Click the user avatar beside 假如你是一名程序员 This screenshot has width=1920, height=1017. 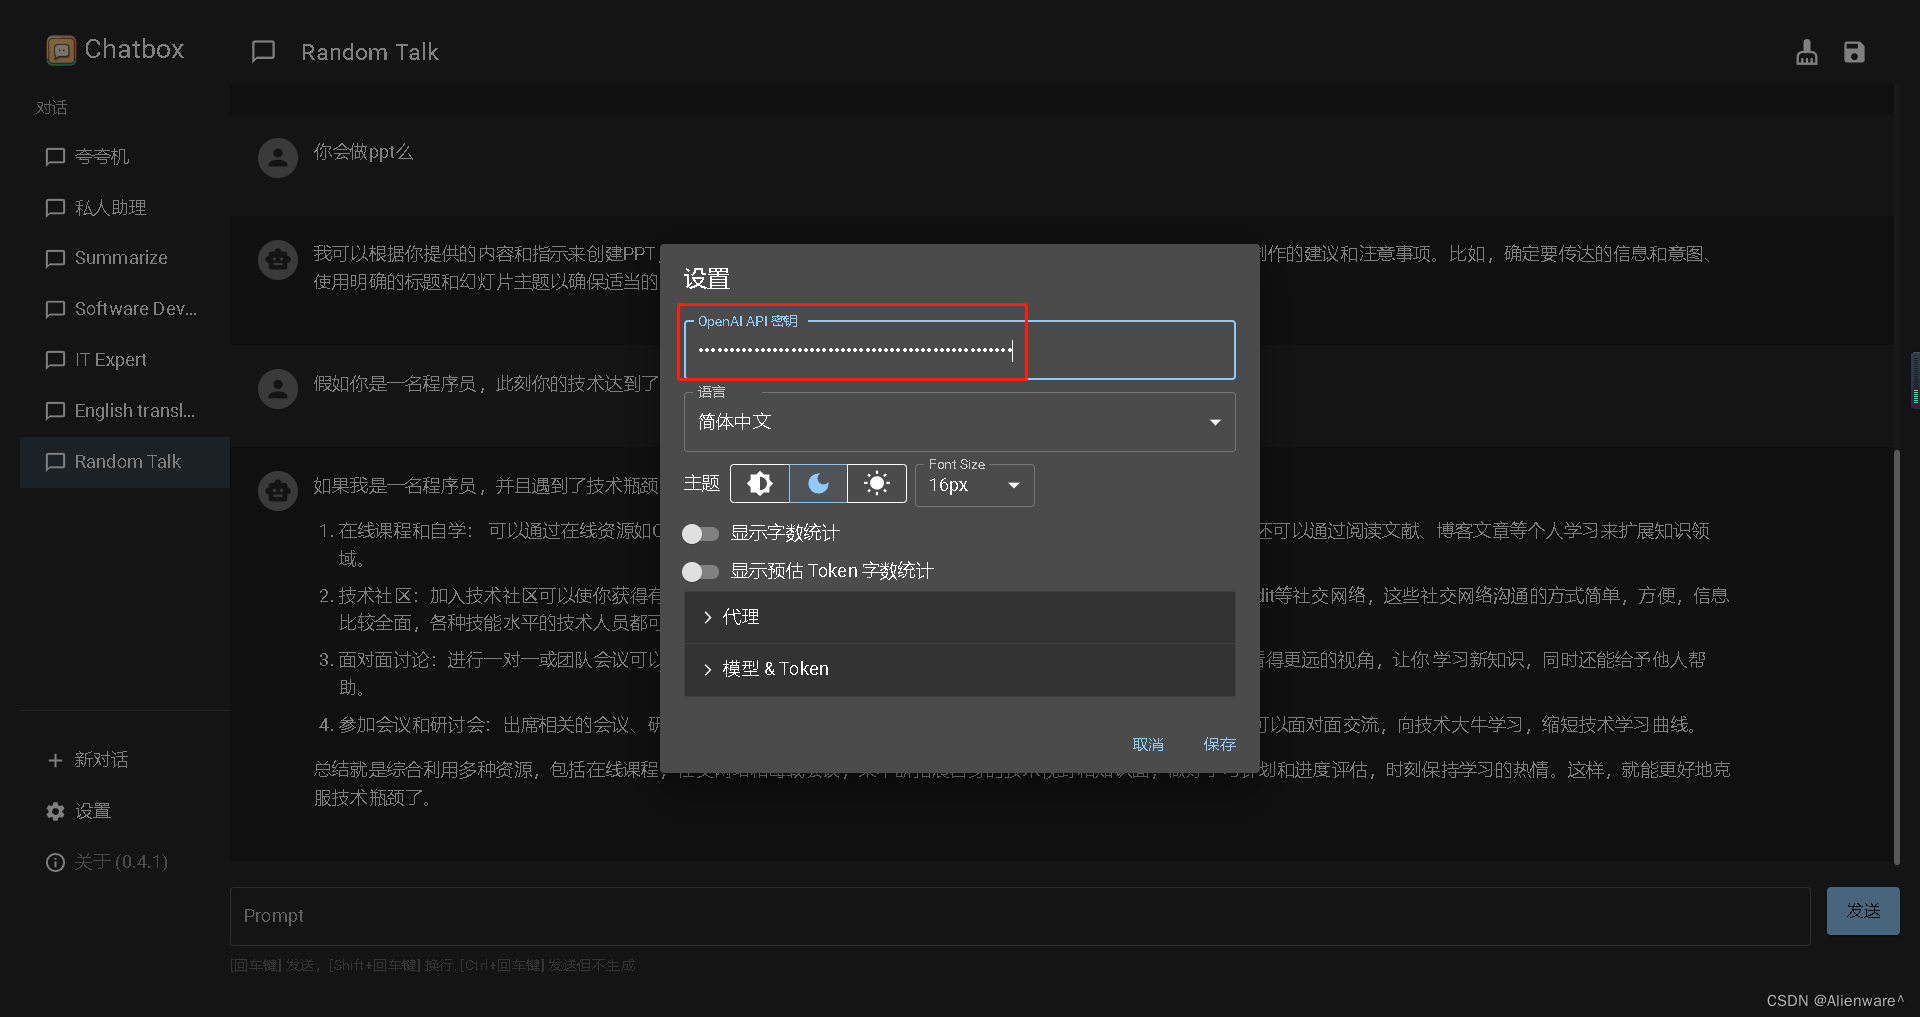[x=278, y=389]
